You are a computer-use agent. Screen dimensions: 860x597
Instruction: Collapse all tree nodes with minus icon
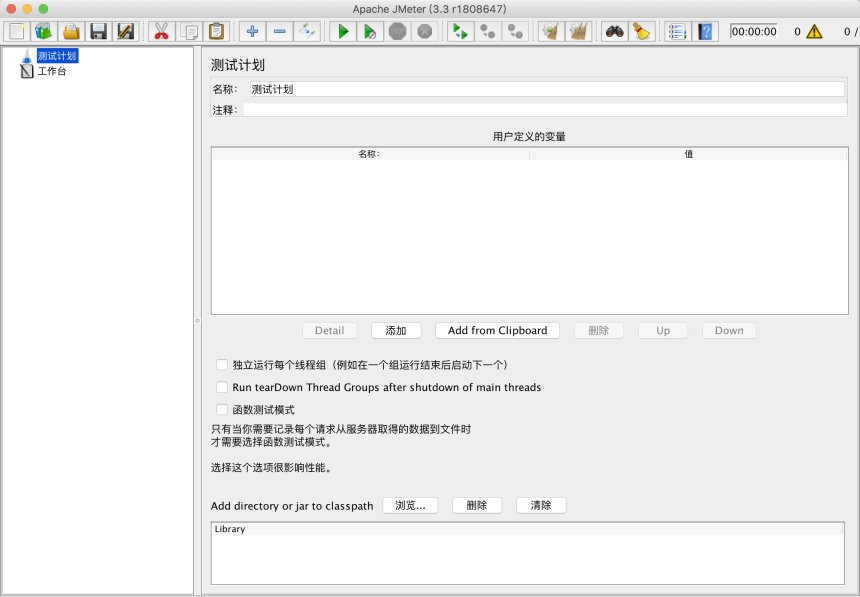280,31
